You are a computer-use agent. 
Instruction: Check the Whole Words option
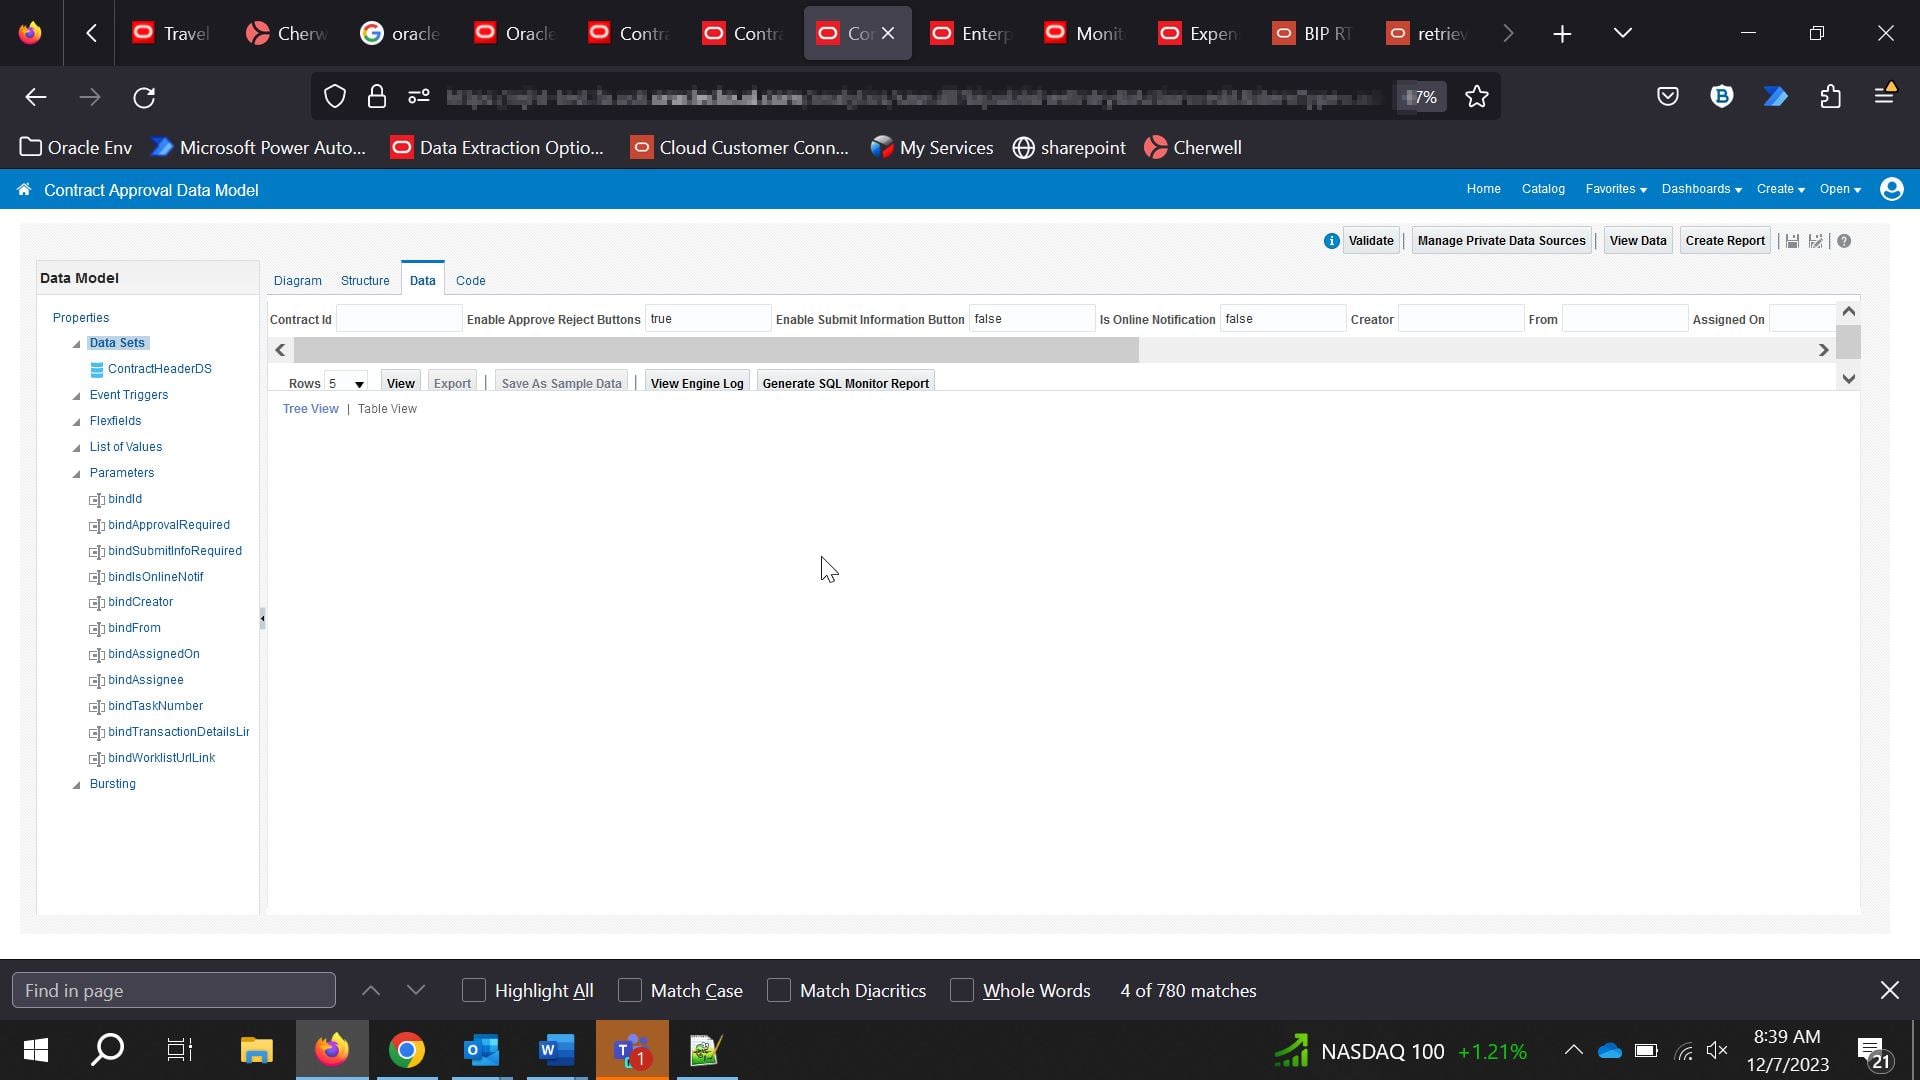click(961, 989)
